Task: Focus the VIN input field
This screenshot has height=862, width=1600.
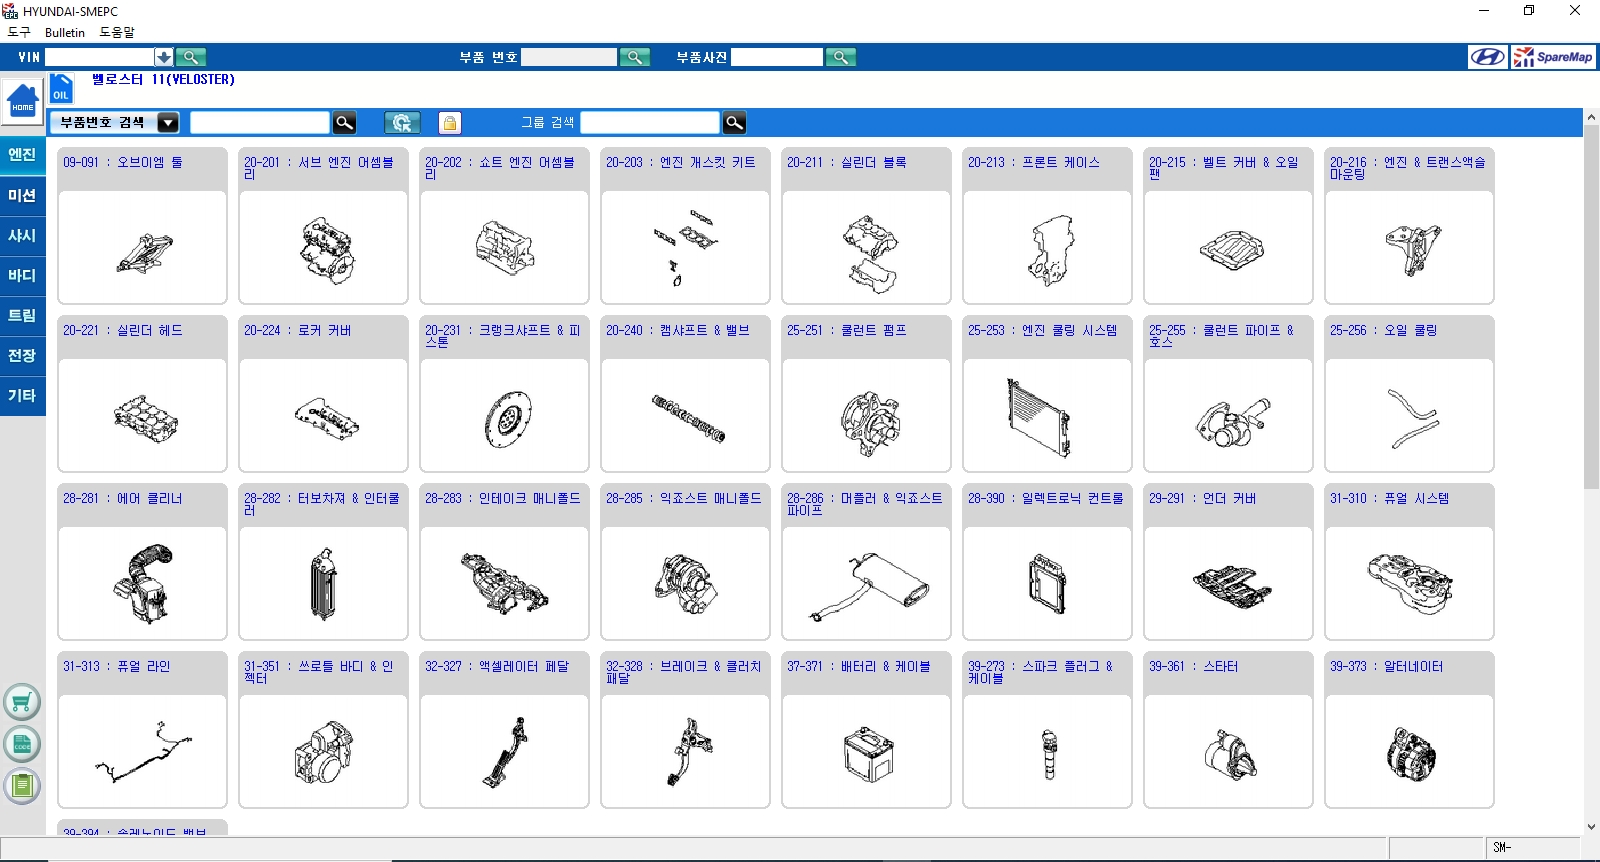Action: (x=99, y=57)
